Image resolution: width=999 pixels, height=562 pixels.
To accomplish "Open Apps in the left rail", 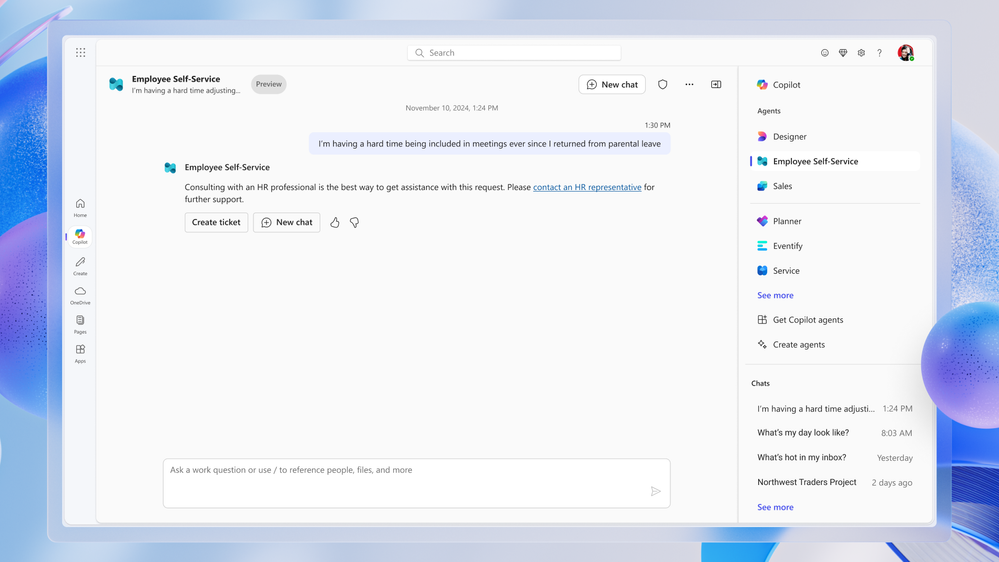I will (x=80, y=354).
